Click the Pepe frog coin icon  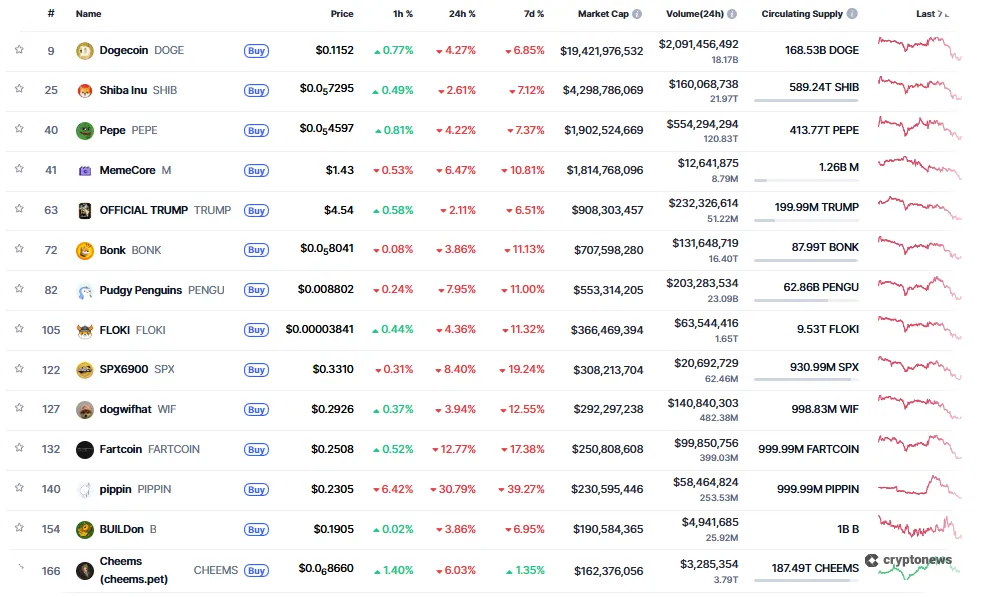pos(85,131)
